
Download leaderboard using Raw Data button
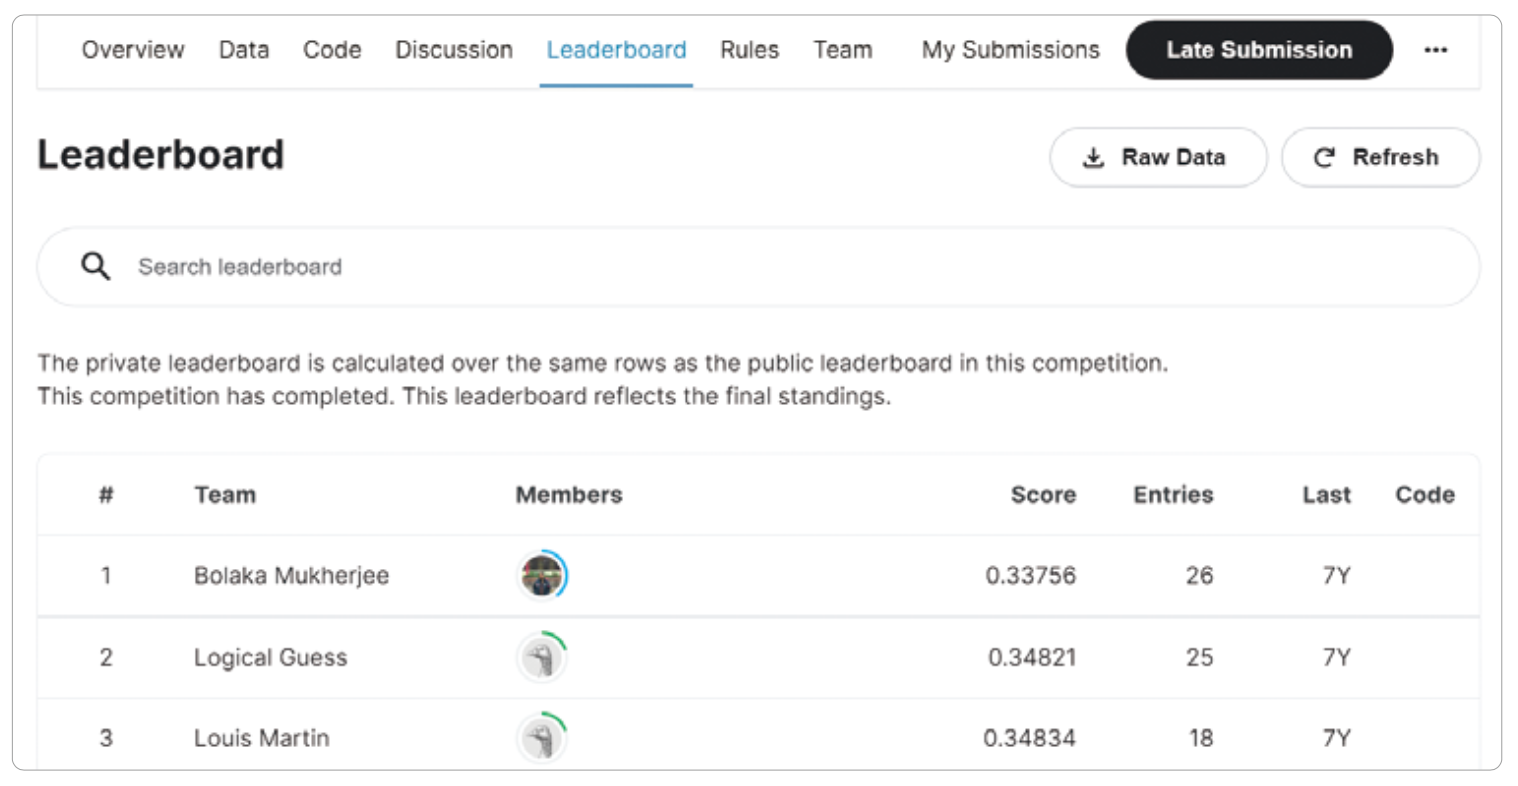(x=1157, y=158)
